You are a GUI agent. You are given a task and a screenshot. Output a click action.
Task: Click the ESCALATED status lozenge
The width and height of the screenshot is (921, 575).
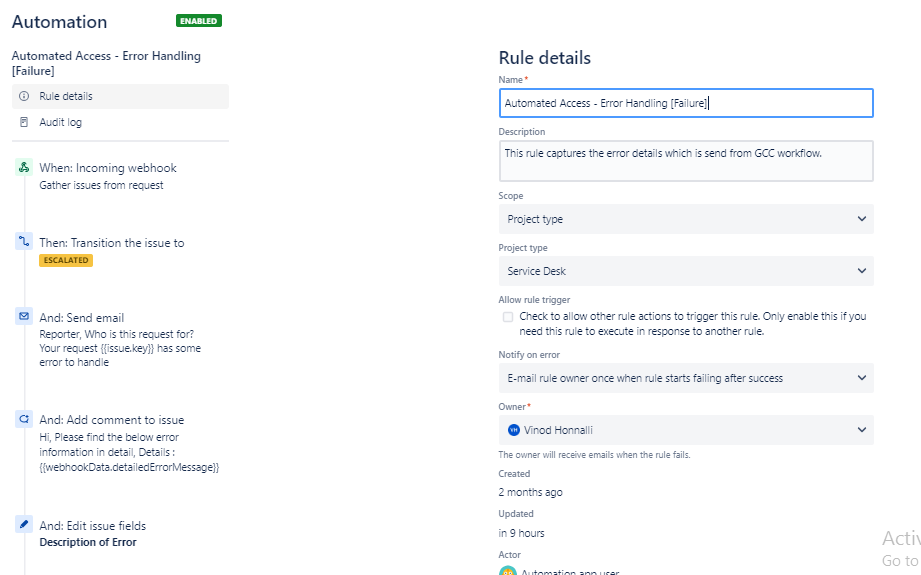[x=66, y=260]
